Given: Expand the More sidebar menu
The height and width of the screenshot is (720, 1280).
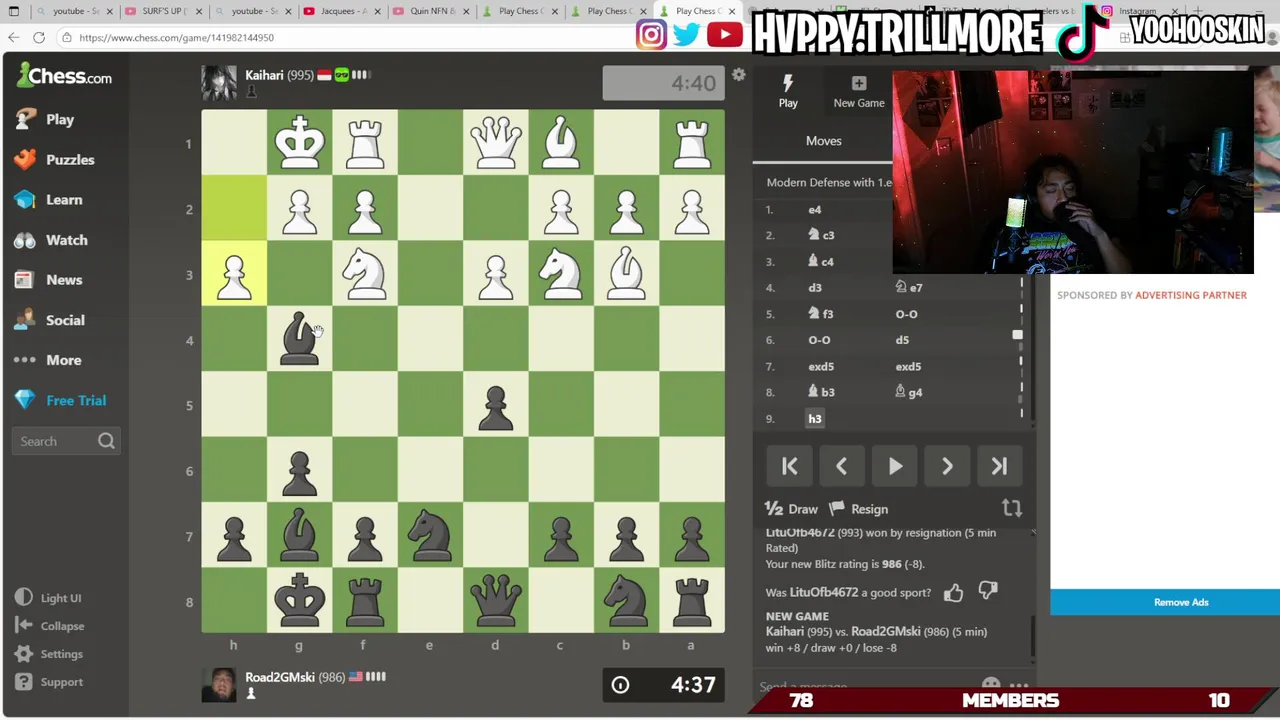Looking at the screenshot, I should (x=48, y=360).
